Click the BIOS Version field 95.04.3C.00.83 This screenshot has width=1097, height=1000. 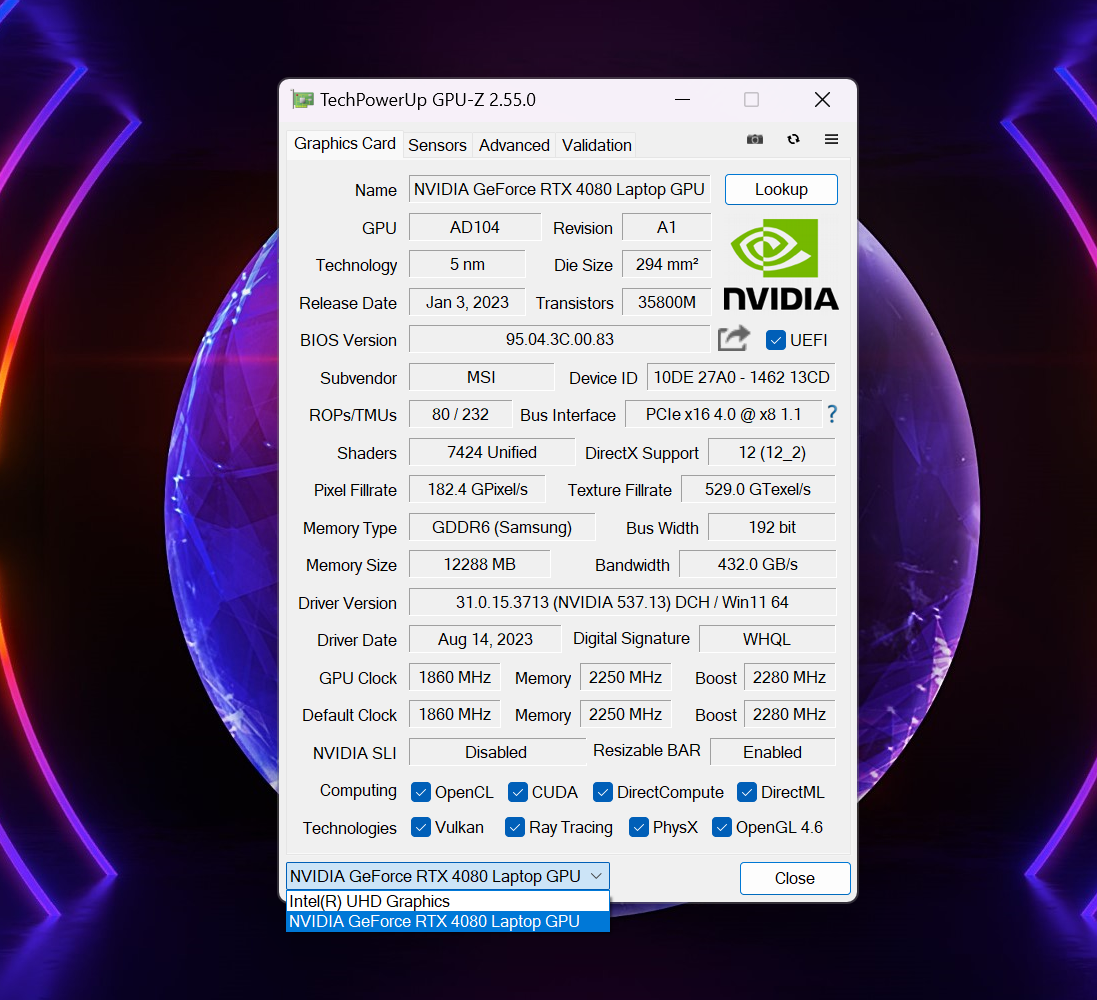click(560, 339)
